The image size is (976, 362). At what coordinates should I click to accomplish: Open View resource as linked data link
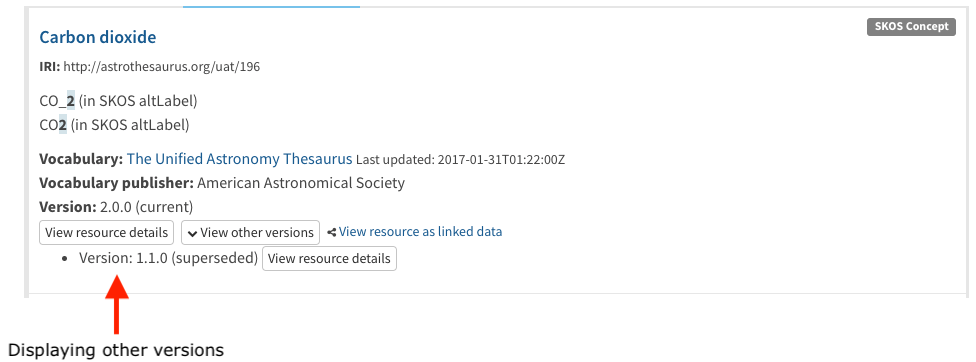420,231
